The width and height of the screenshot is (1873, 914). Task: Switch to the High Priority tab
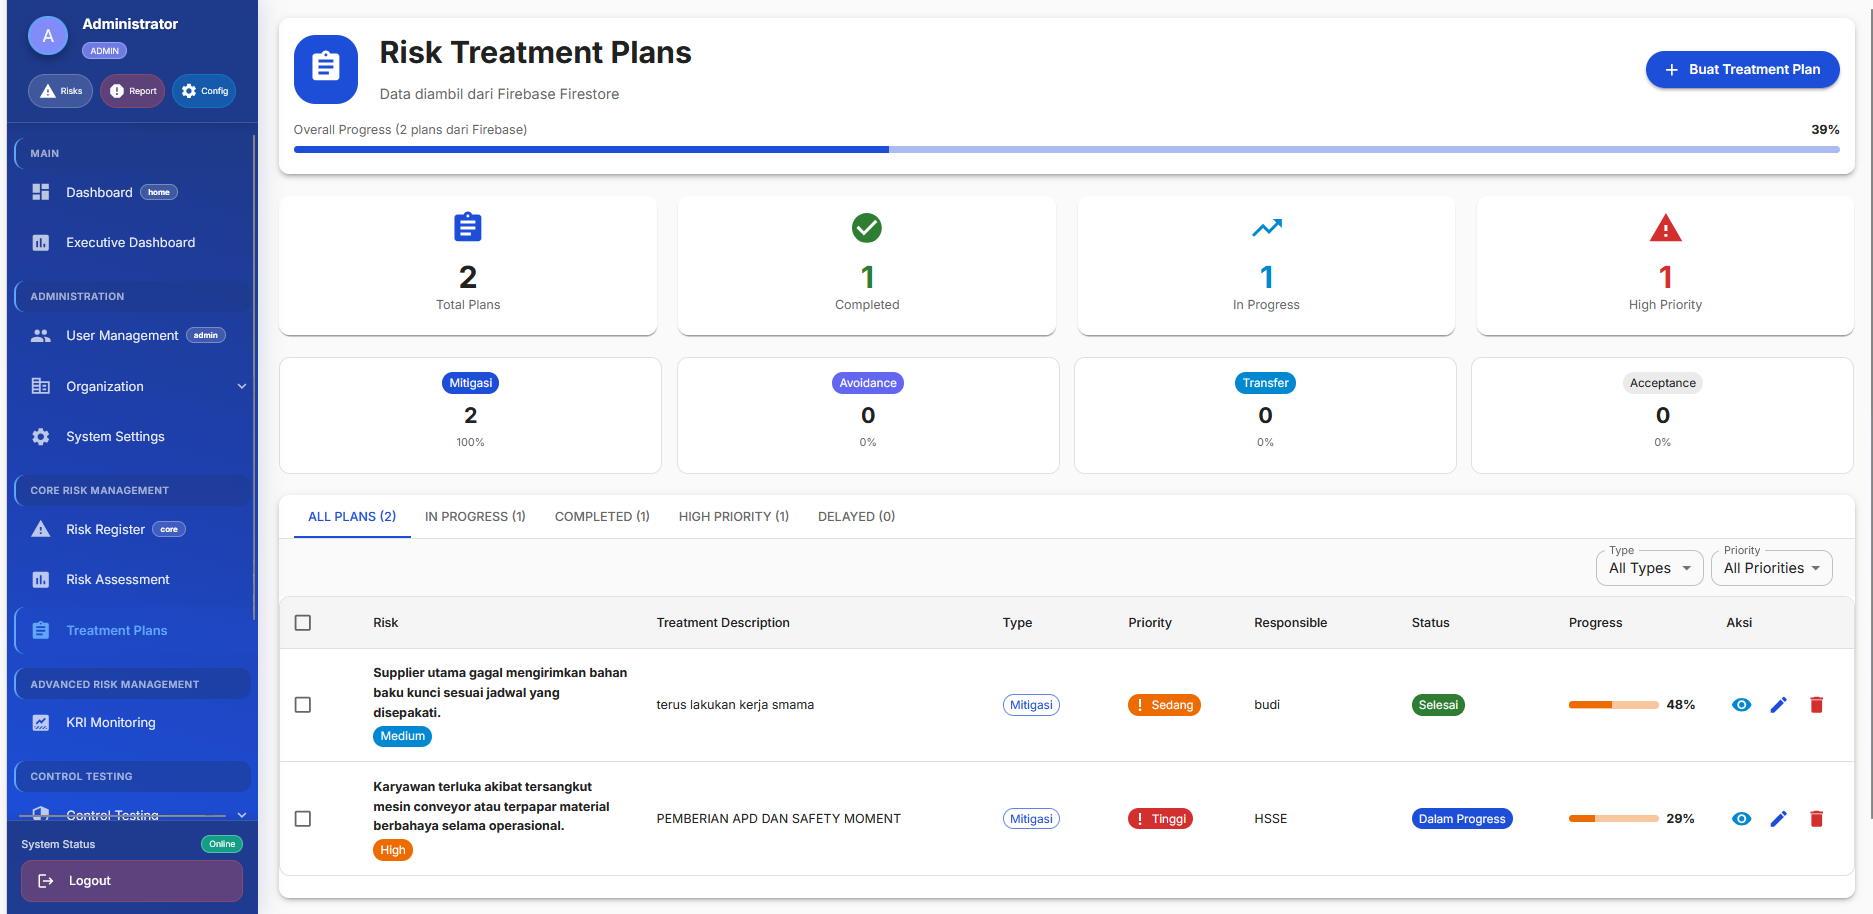coord(733,517)
